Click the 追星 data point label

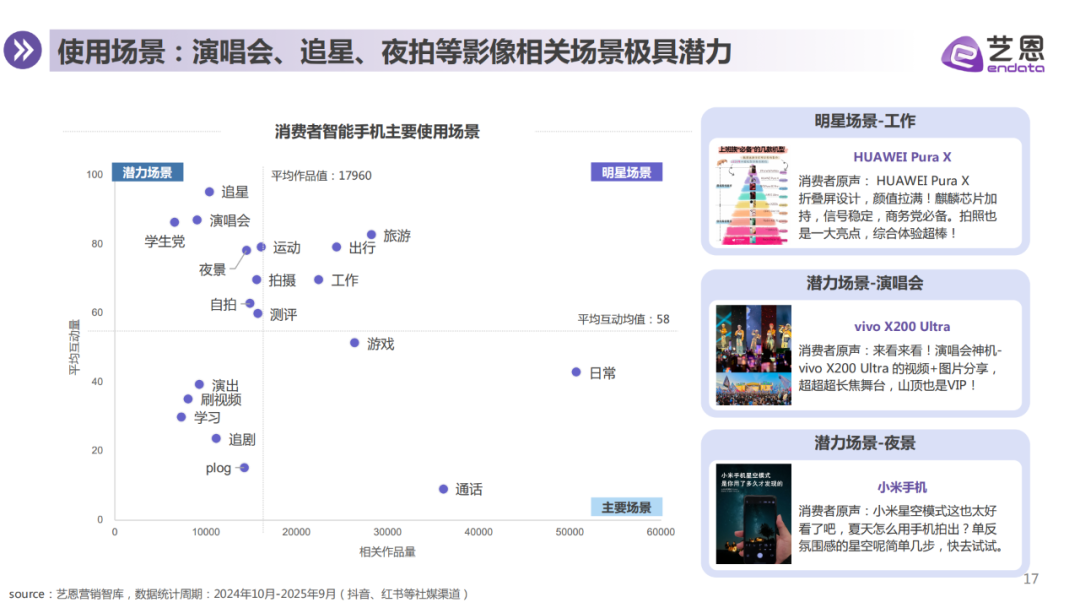(235, 192)
